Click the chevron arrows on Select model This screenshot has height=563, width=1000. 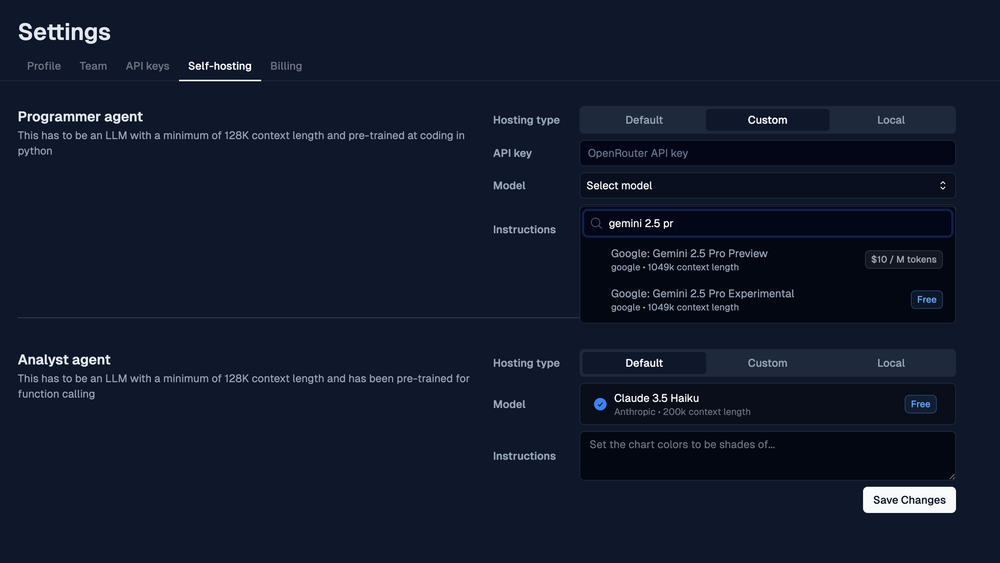pos(942,186)
